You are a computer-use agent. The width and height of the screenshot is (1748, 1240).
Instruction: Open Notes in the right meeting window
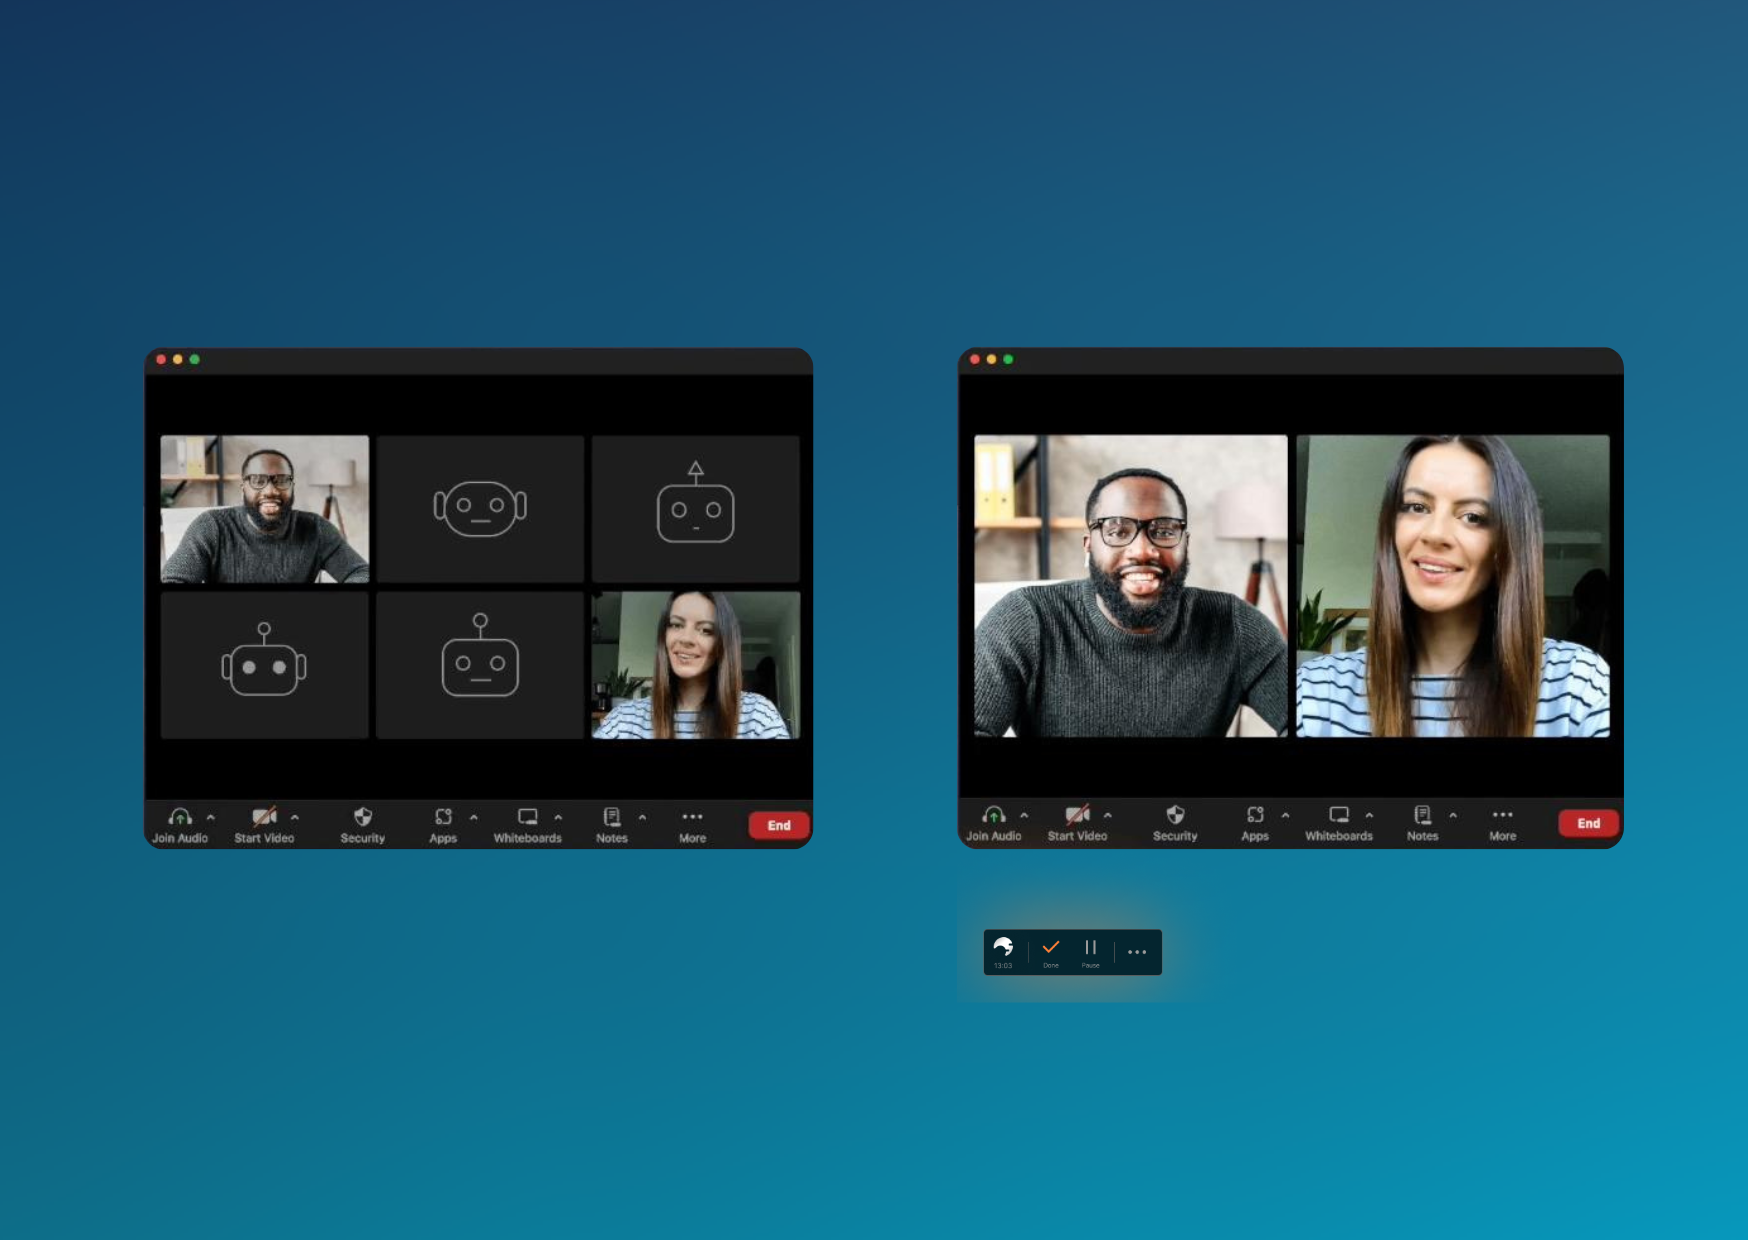coord(1421,815)
